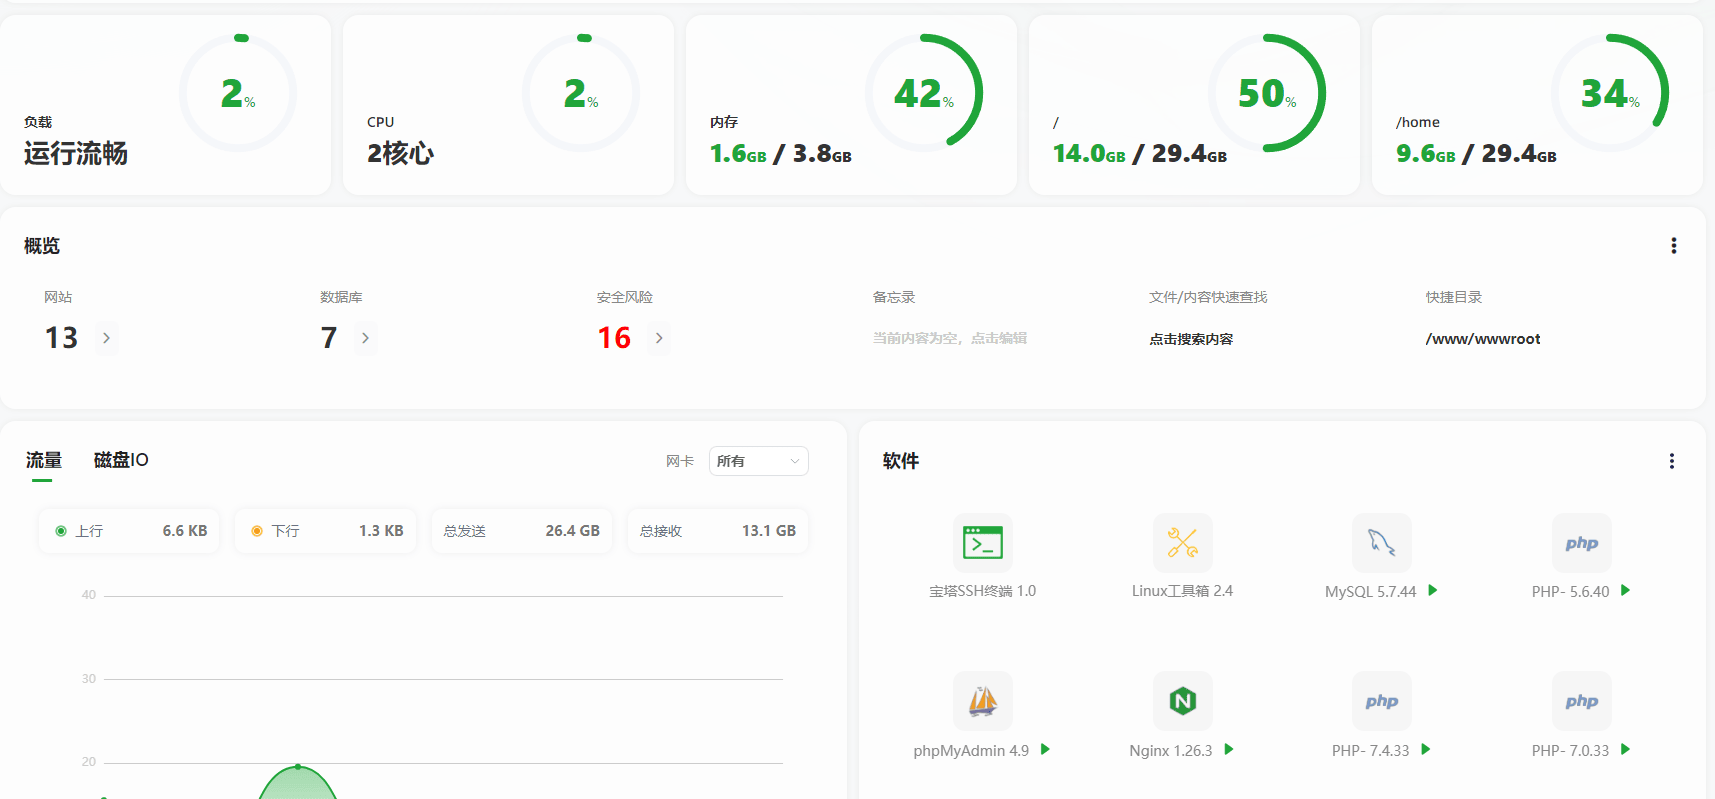Open the PHP-5.6.40 software icon
The height and width of the screenshot is (799, 1715).
[1581, 543]
